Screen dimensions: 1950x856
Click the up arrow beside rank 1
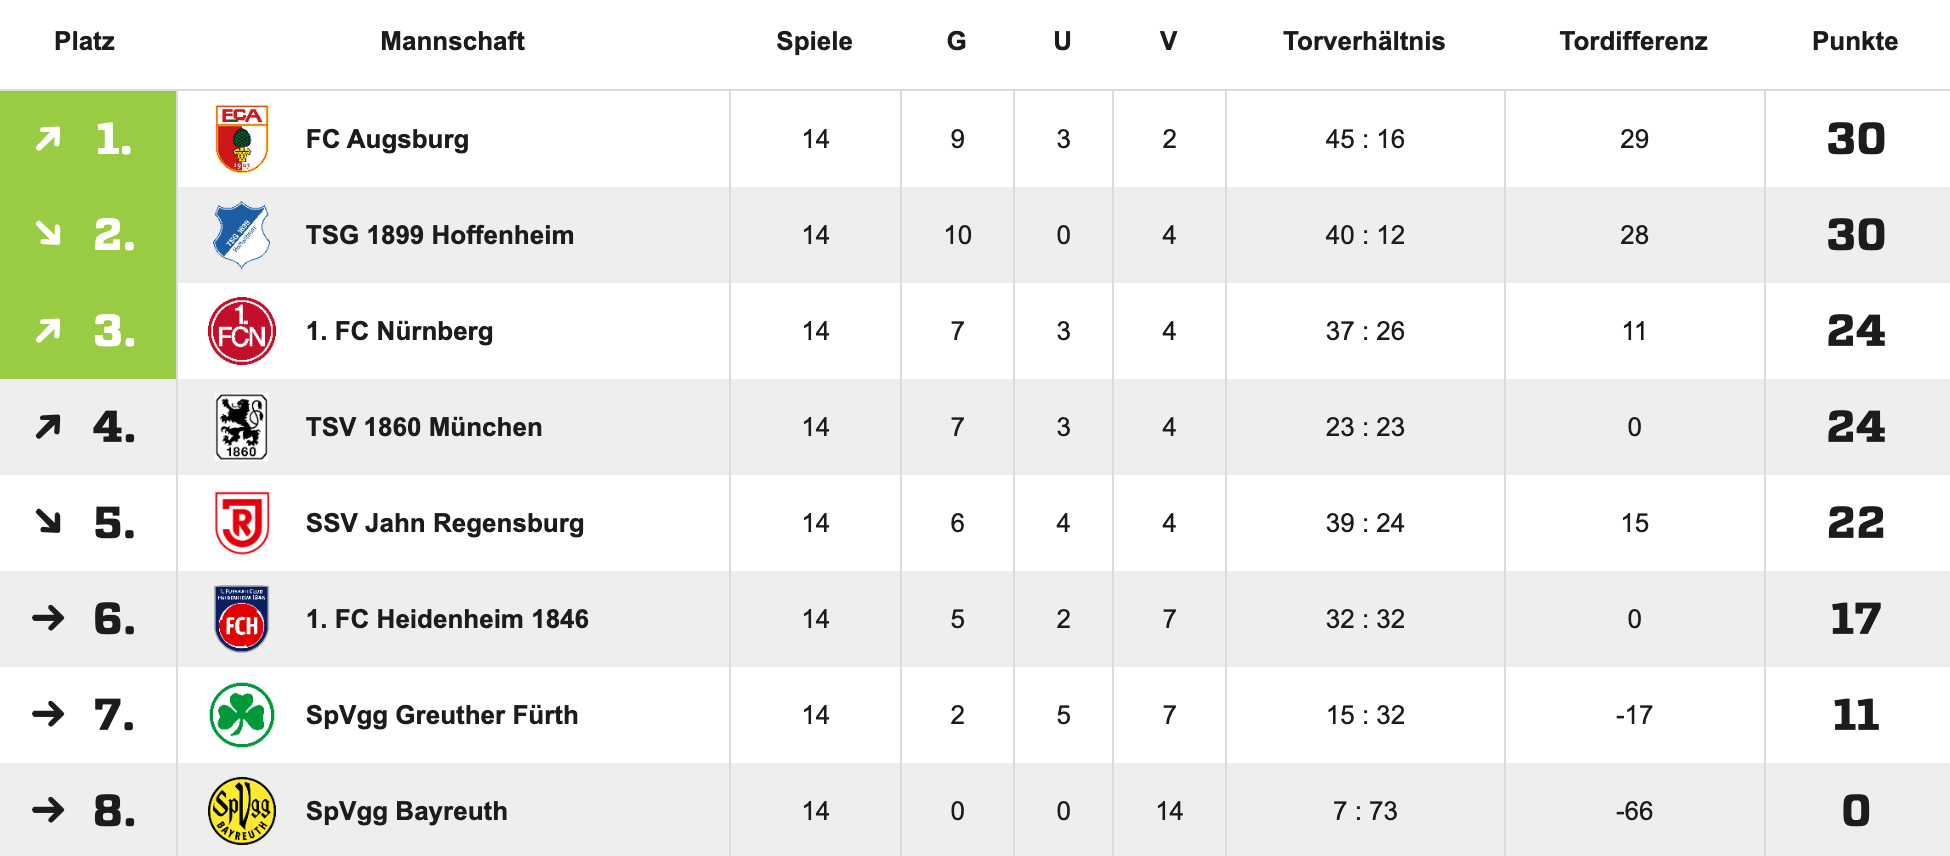(48, 139)
